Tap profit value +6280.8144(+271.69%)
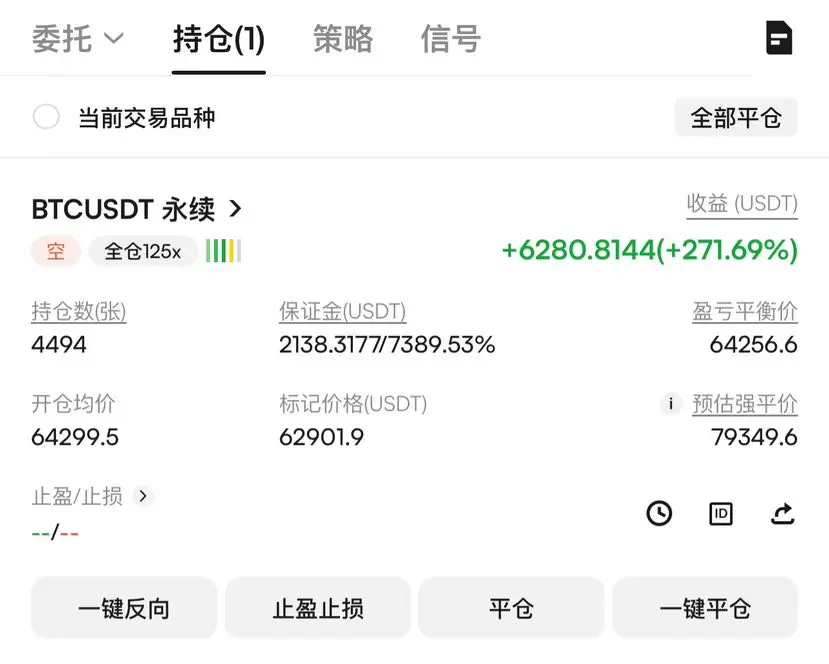This screenshot has width=829, height=664. tap(649, 250)
